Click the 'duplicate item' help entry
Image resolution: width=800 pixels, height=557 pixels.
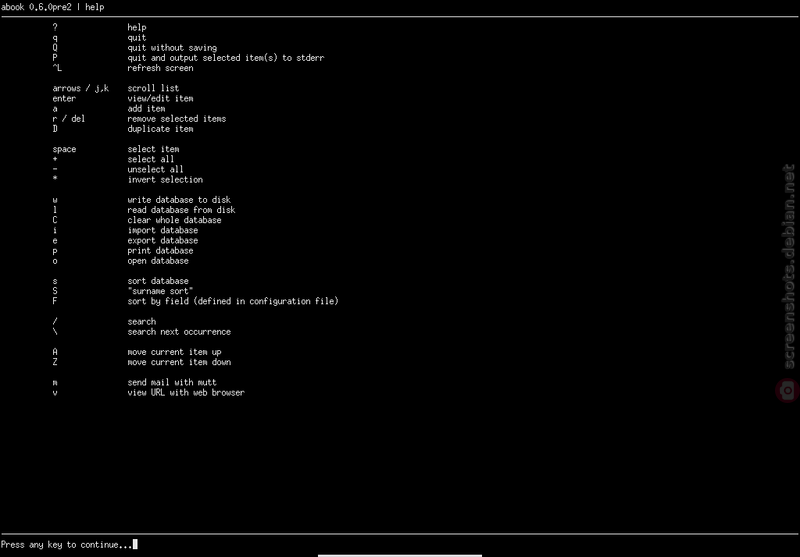[160, 129]
